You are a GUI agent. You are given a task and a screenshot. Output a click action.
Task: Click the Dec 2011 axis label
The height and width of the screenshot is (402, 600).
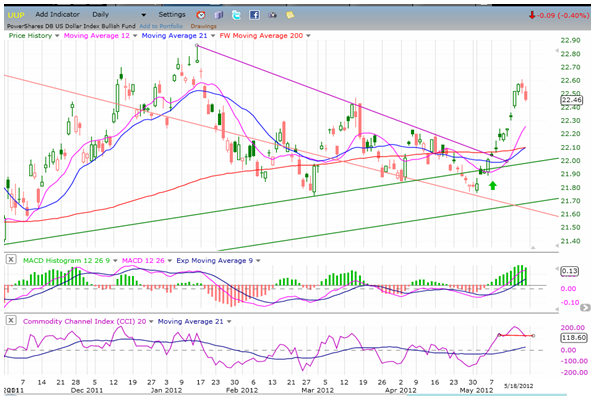click(x=87, y=390)
